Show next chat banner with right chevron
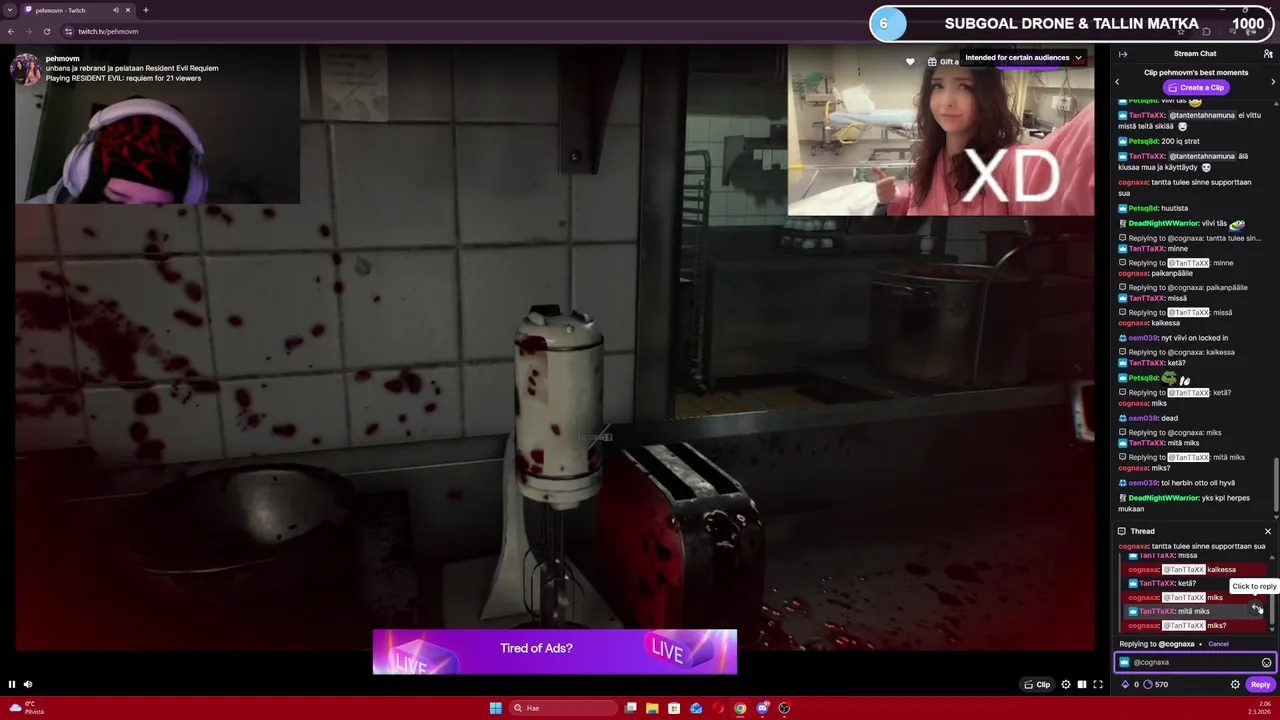The image size is (1280, 720). click(1273, 82)
